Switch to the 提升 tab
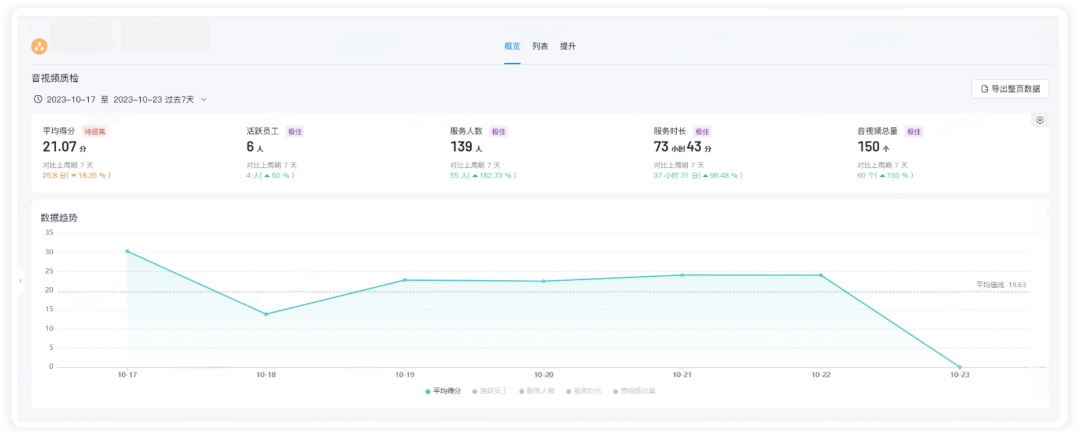The image size is (1080, 436). coord(568,46)
